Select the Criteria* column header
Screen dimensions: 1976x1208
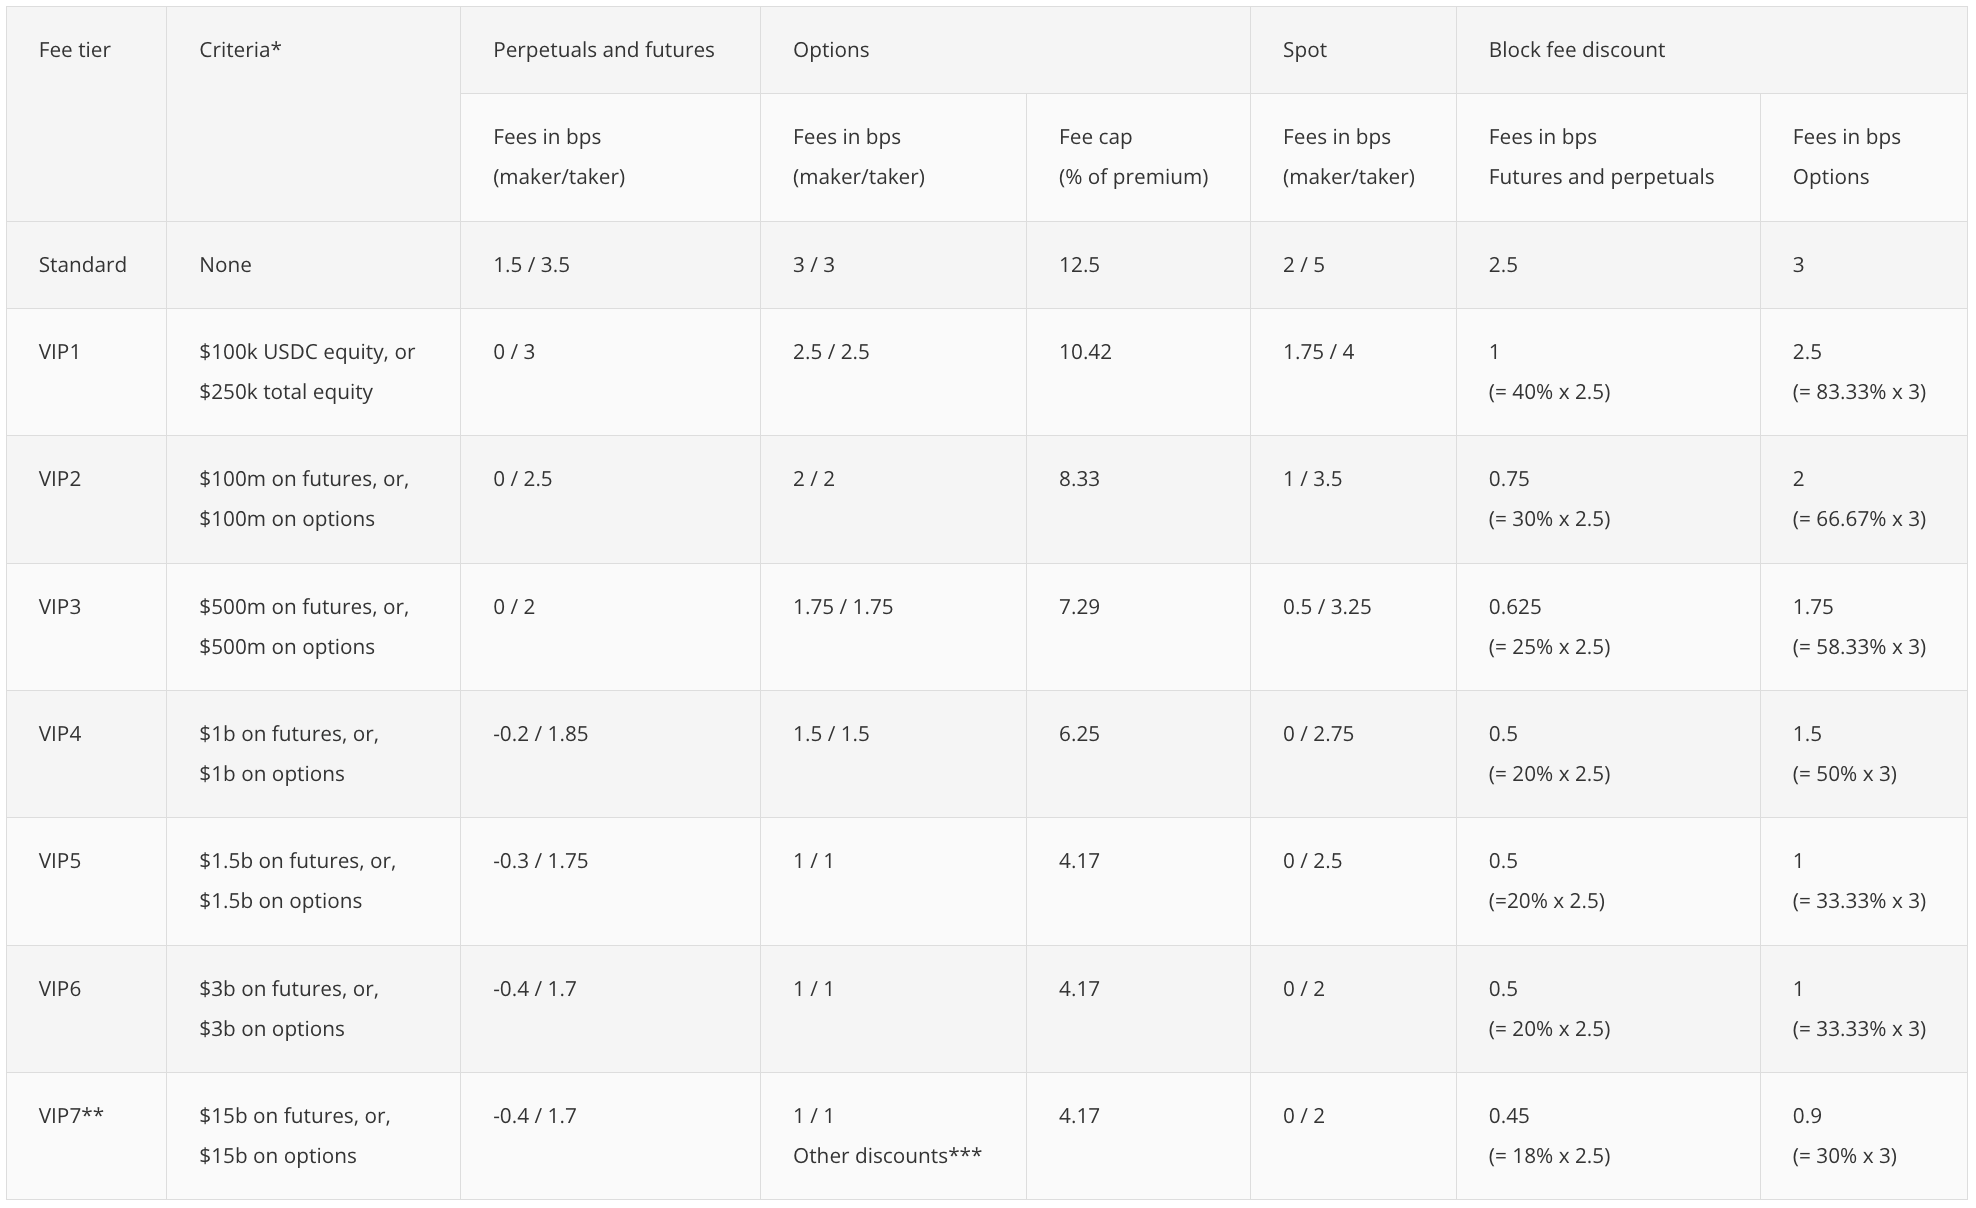(x=240, y=50)
